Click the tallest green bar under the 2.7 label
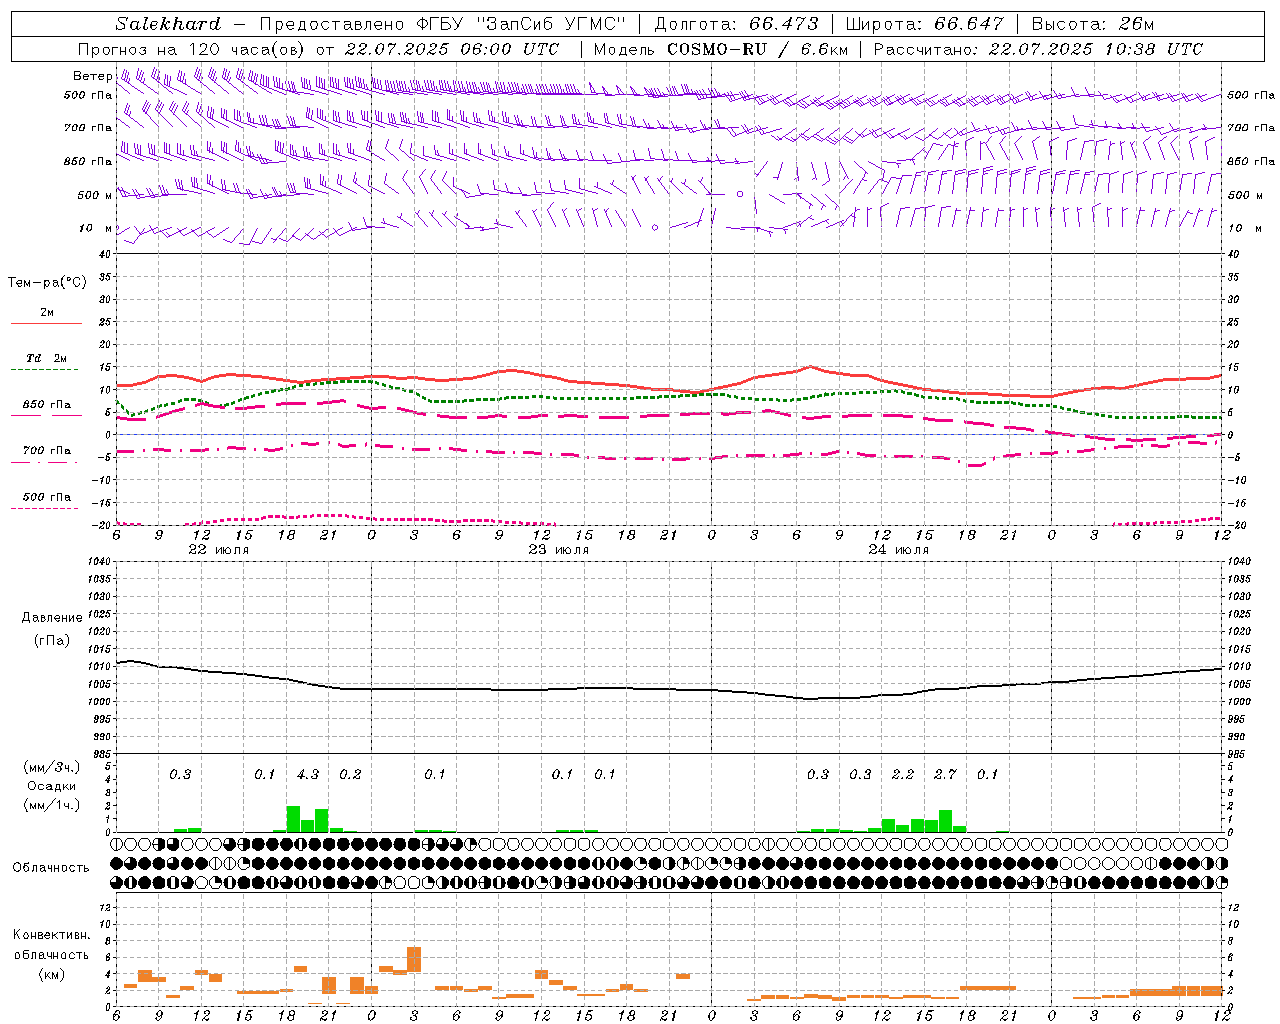Screen dimensions: 1280x1024 945,821
